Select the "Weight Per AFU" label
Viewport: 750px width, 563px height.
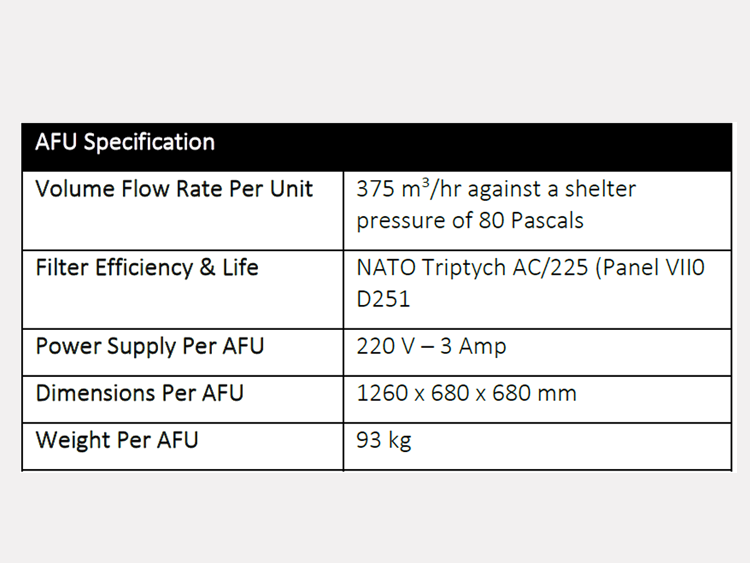point(117,440)
